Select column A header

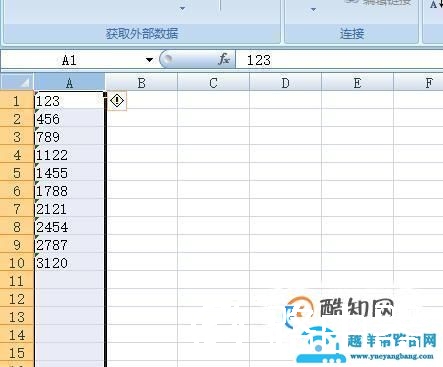[x=69, y=82]
